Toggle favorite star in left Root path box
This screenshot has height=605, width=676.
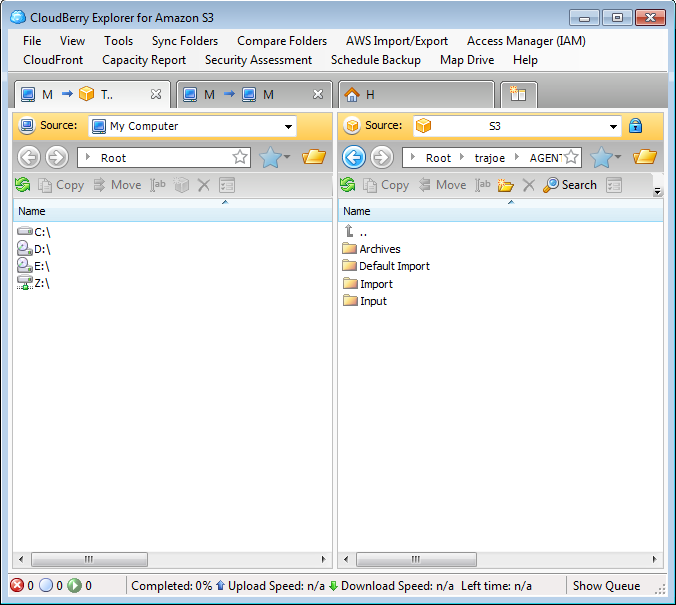click(240, 157)
